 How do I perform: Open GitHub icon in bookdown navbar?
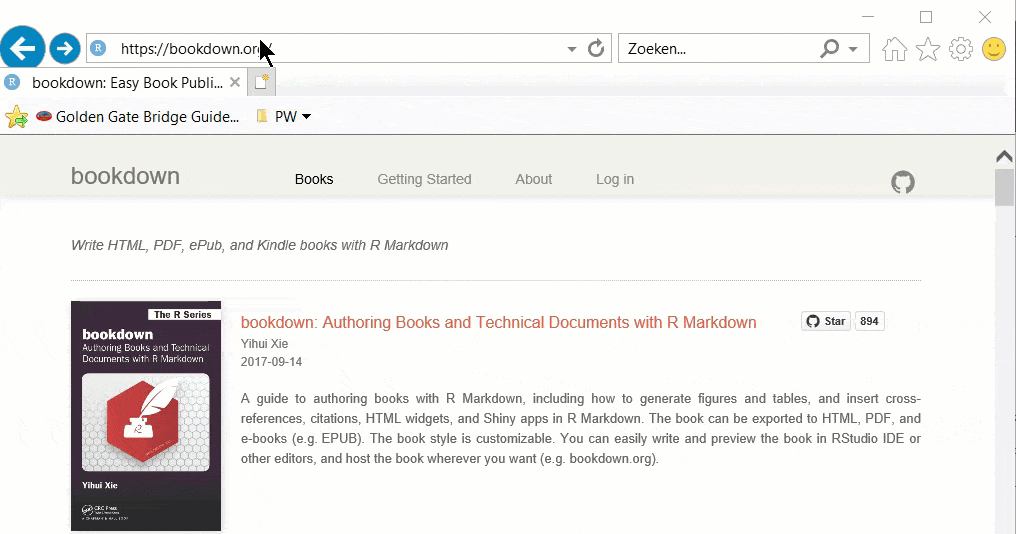point(902,182)
